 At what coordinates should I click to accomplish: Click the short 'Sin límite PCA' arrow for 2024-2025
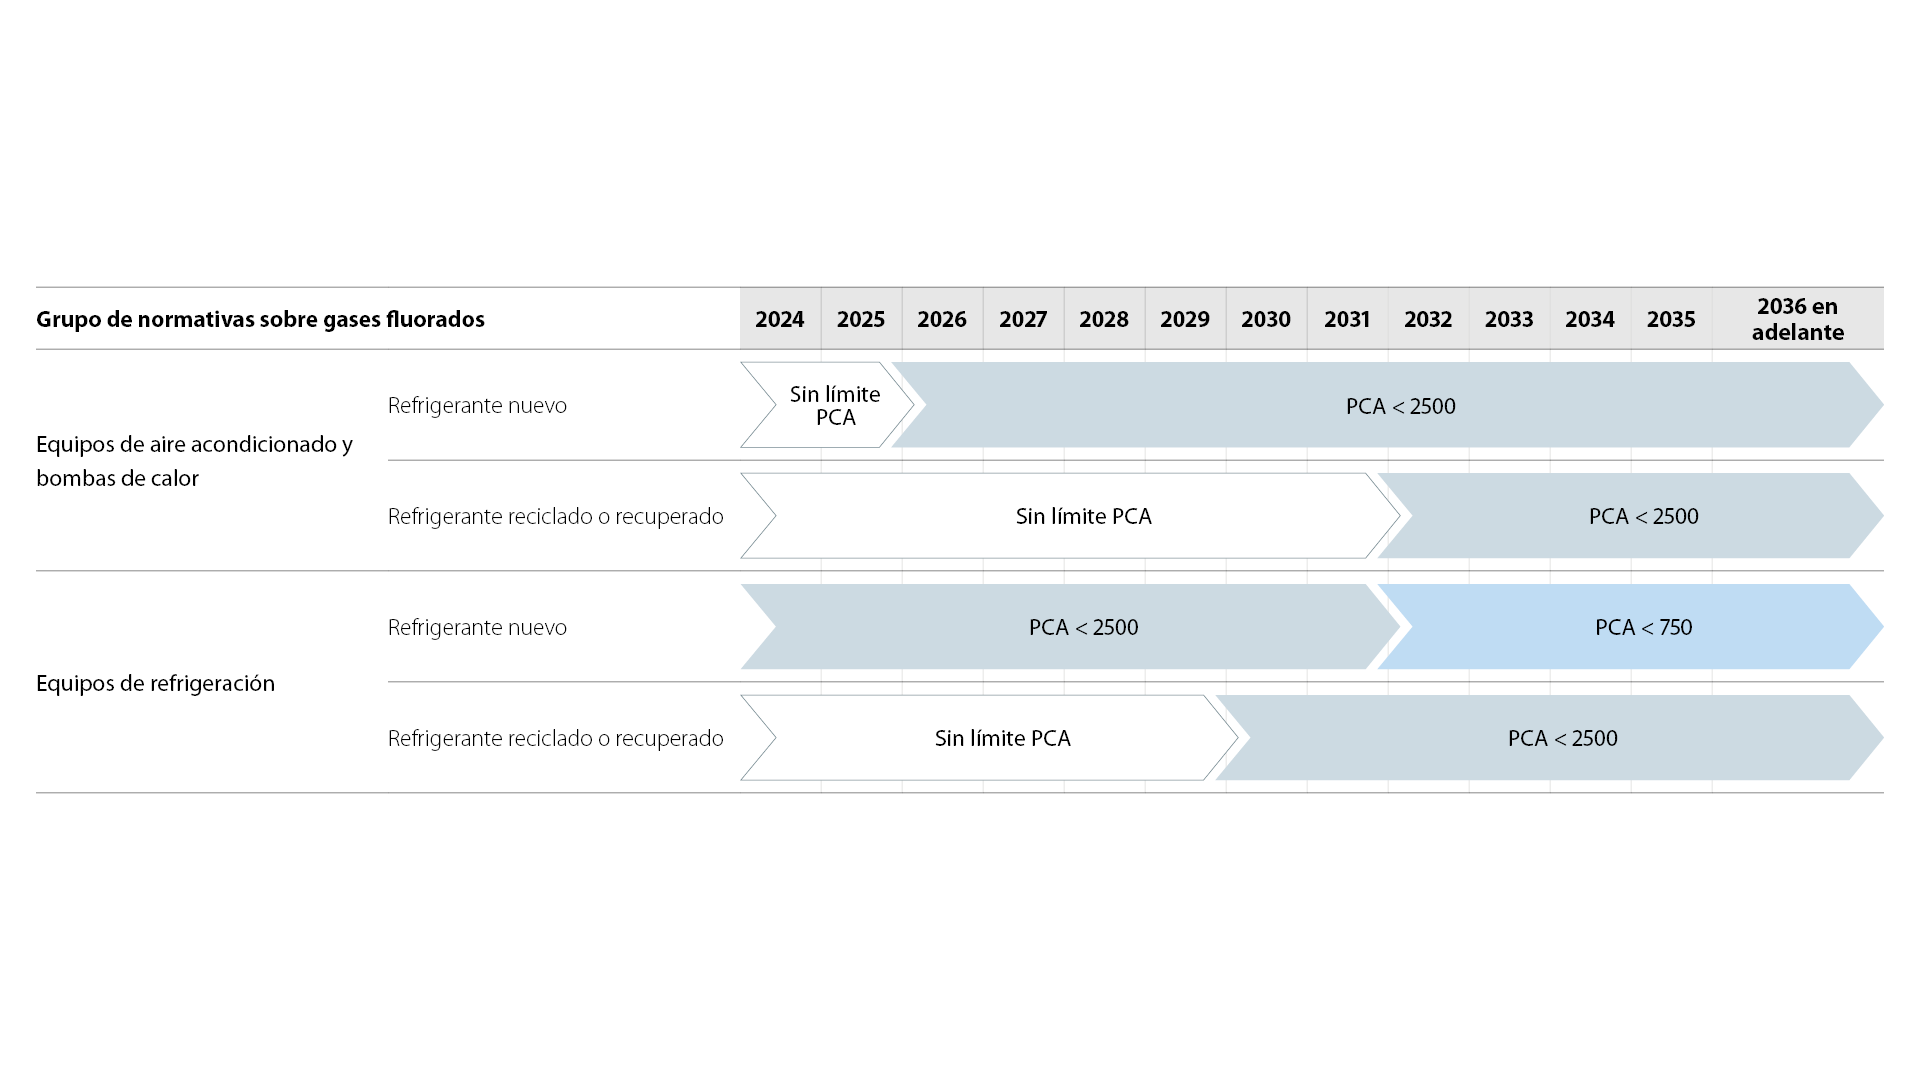pos(828,405)
